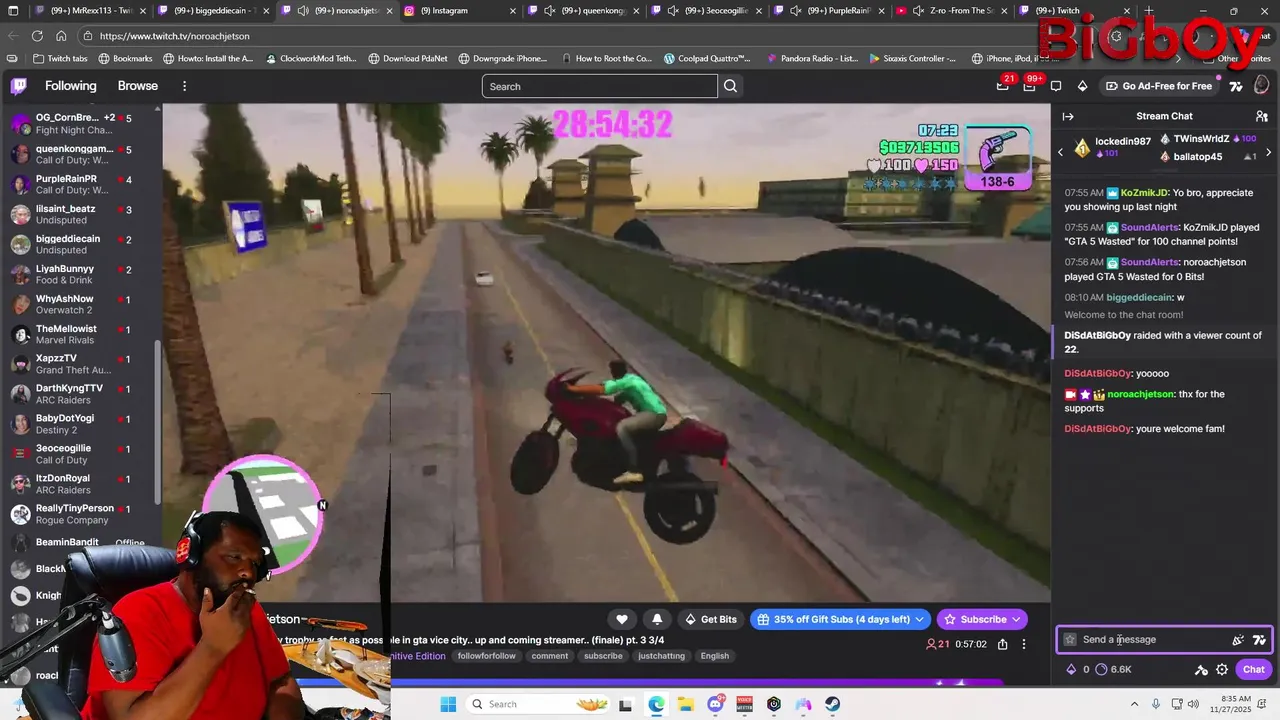Collapse the Stream Chat panel
Screen dimensions: 1280x720
1068,116
